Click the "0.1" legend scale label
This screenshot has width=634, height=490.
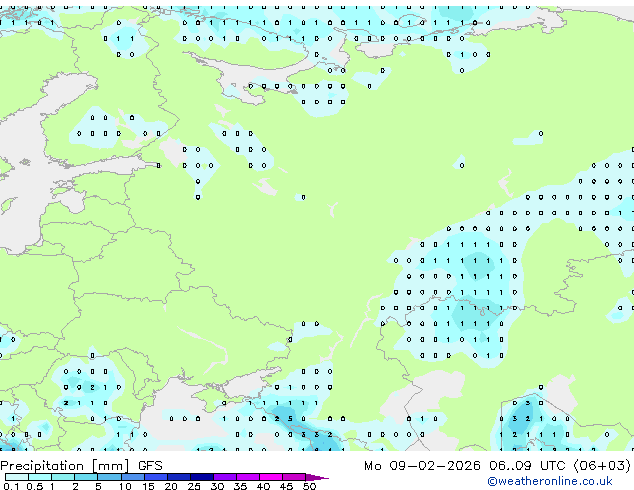pos(11,486)
